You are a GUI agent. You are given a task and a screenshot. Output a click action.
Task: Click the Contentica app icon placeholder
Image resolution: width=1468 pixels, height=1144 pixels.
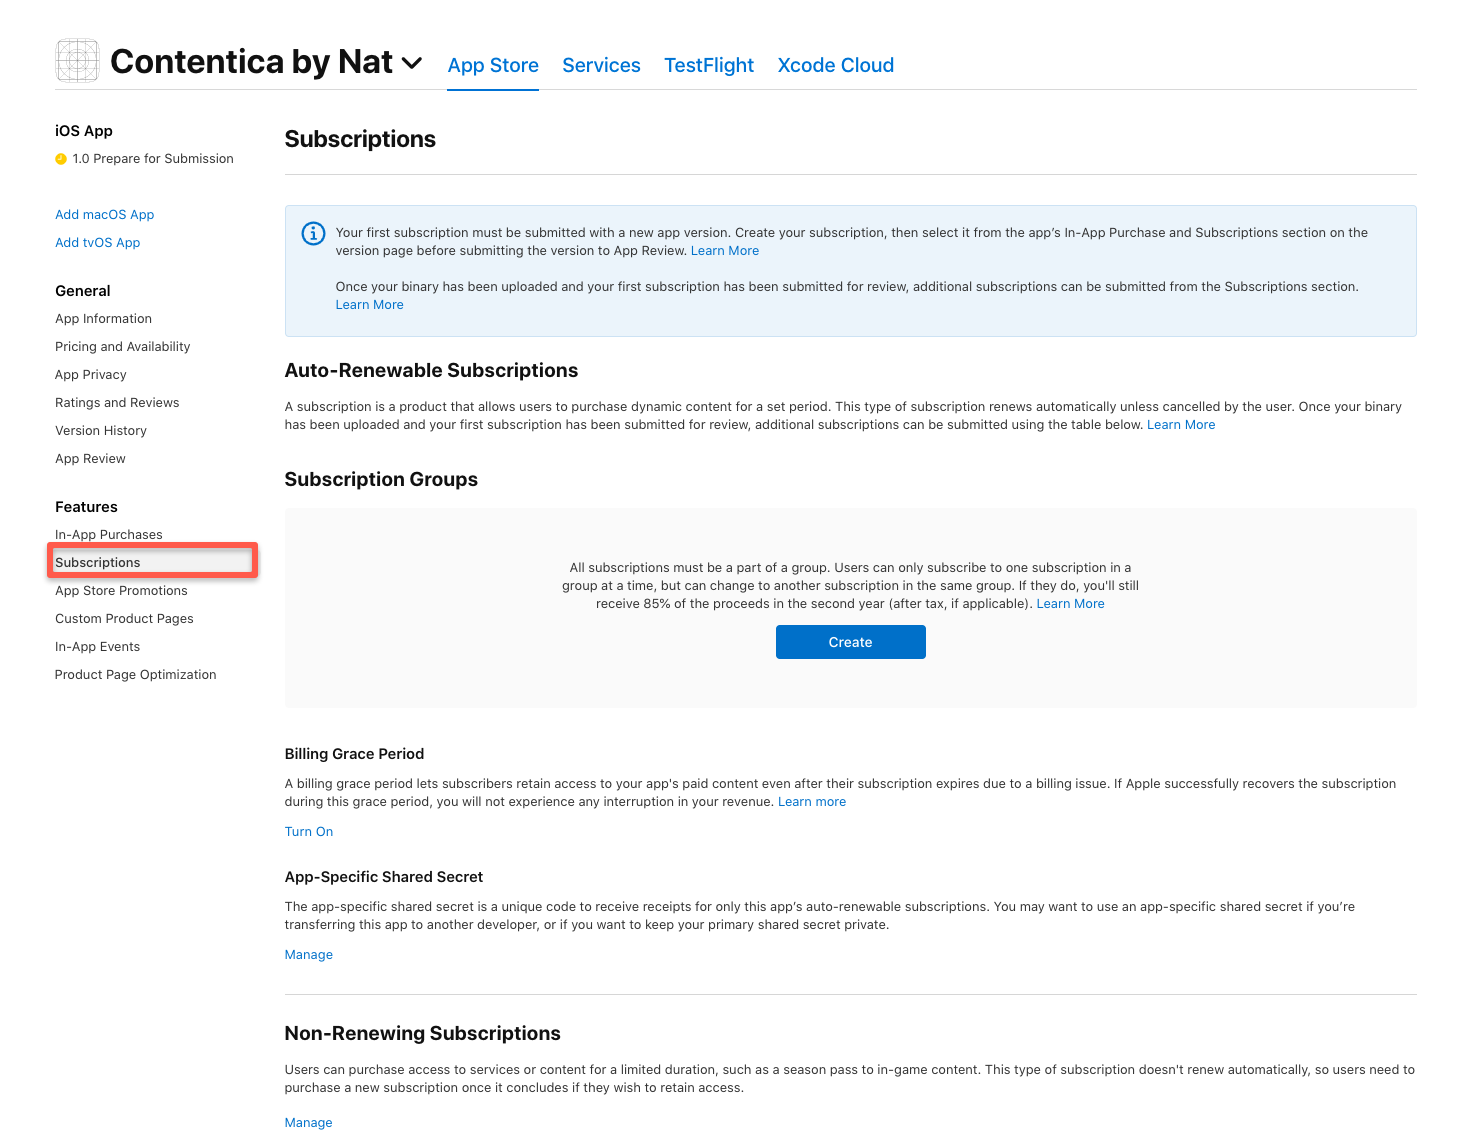[77, 61]
